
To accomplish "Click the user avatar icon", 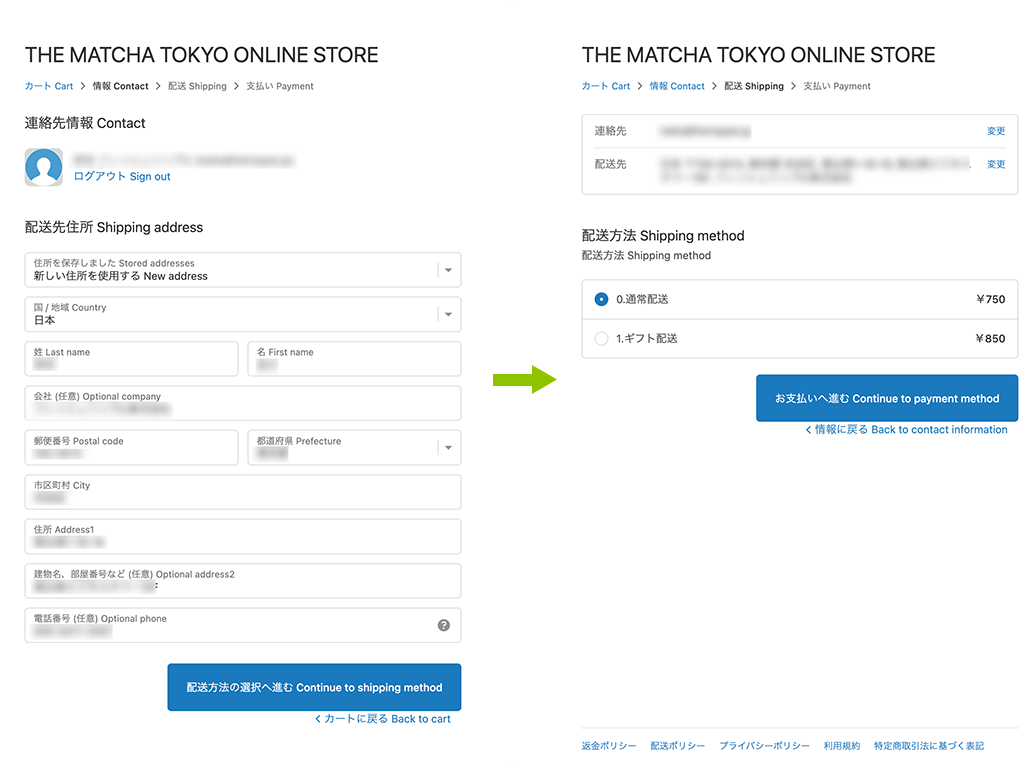I will pyautogui.click(x=44, y=167).
